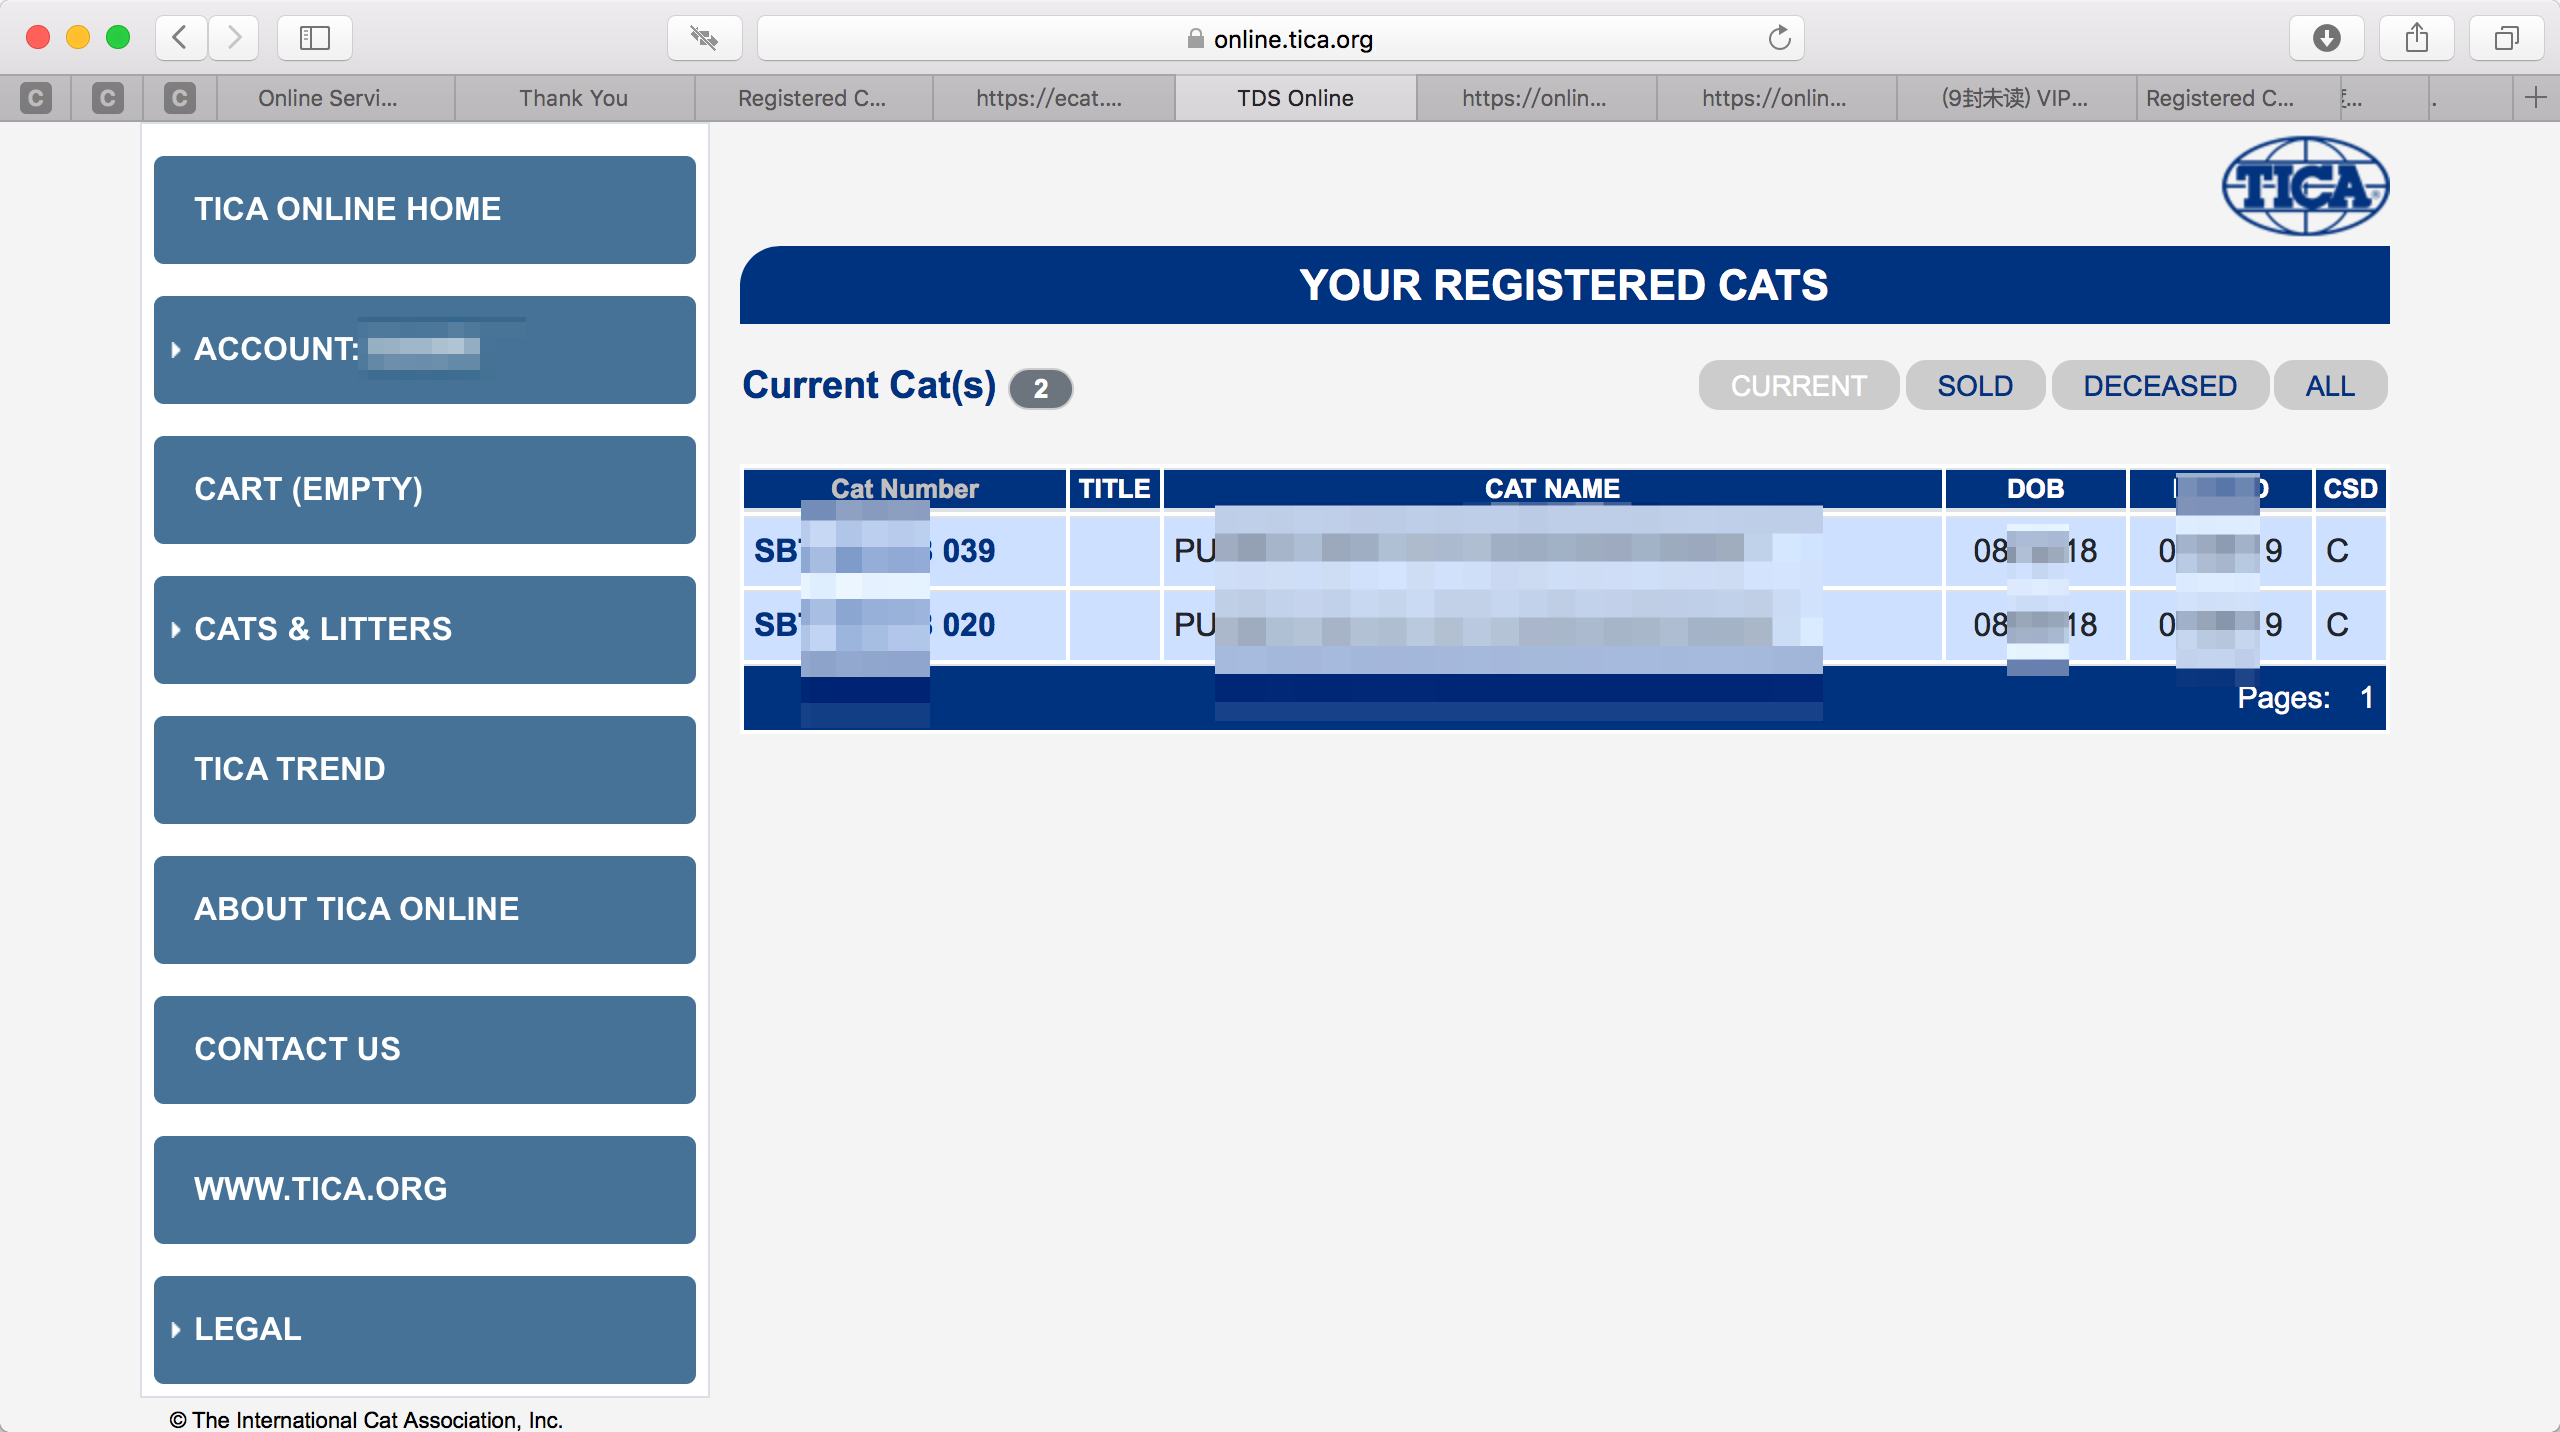
Task: Click the Safari back arrow button
Action: [x=181, y=38]
